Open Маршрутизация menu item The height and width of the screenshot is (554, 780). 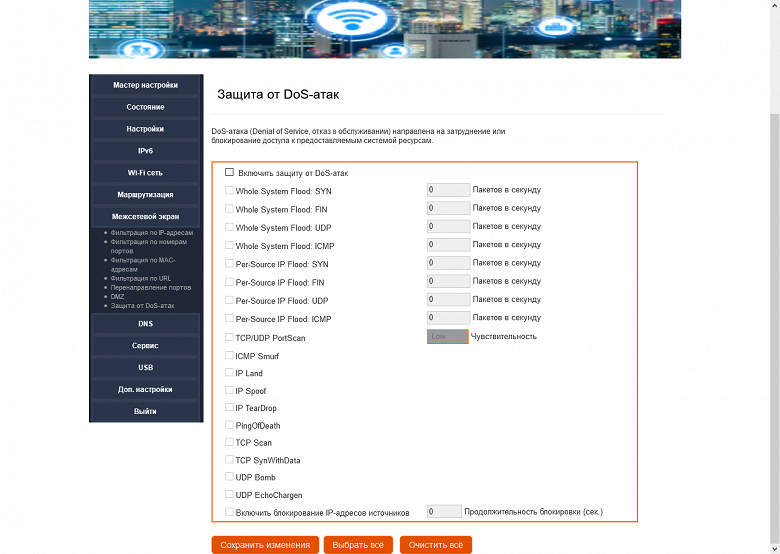pos(145,194)
